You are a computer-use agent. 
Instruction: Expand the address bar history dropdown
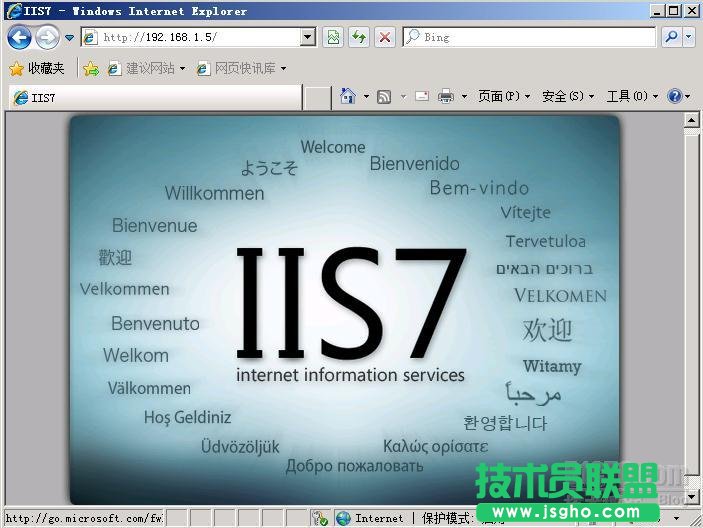point(308,37)
